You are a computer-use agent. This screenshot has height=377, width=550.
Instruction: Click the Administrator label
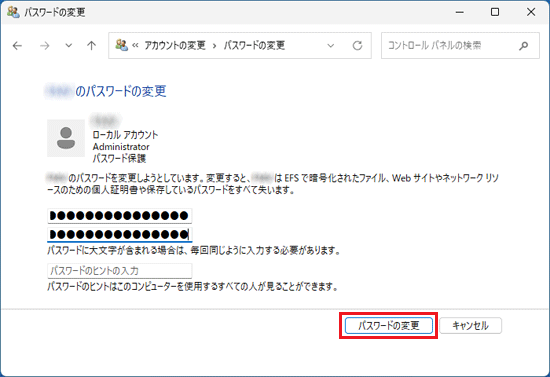[x=121, y=147]
